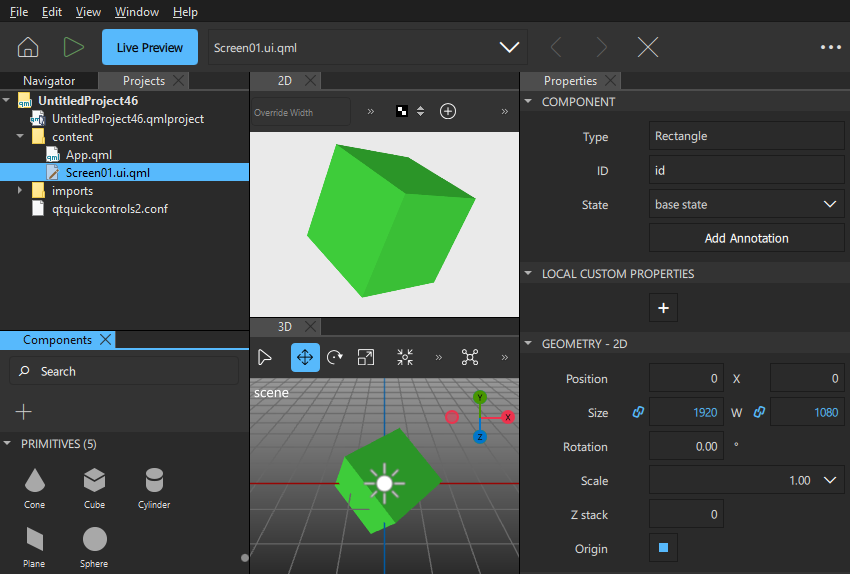Click the Home icon in the top toolbar
850x574 pixels.
28,47
